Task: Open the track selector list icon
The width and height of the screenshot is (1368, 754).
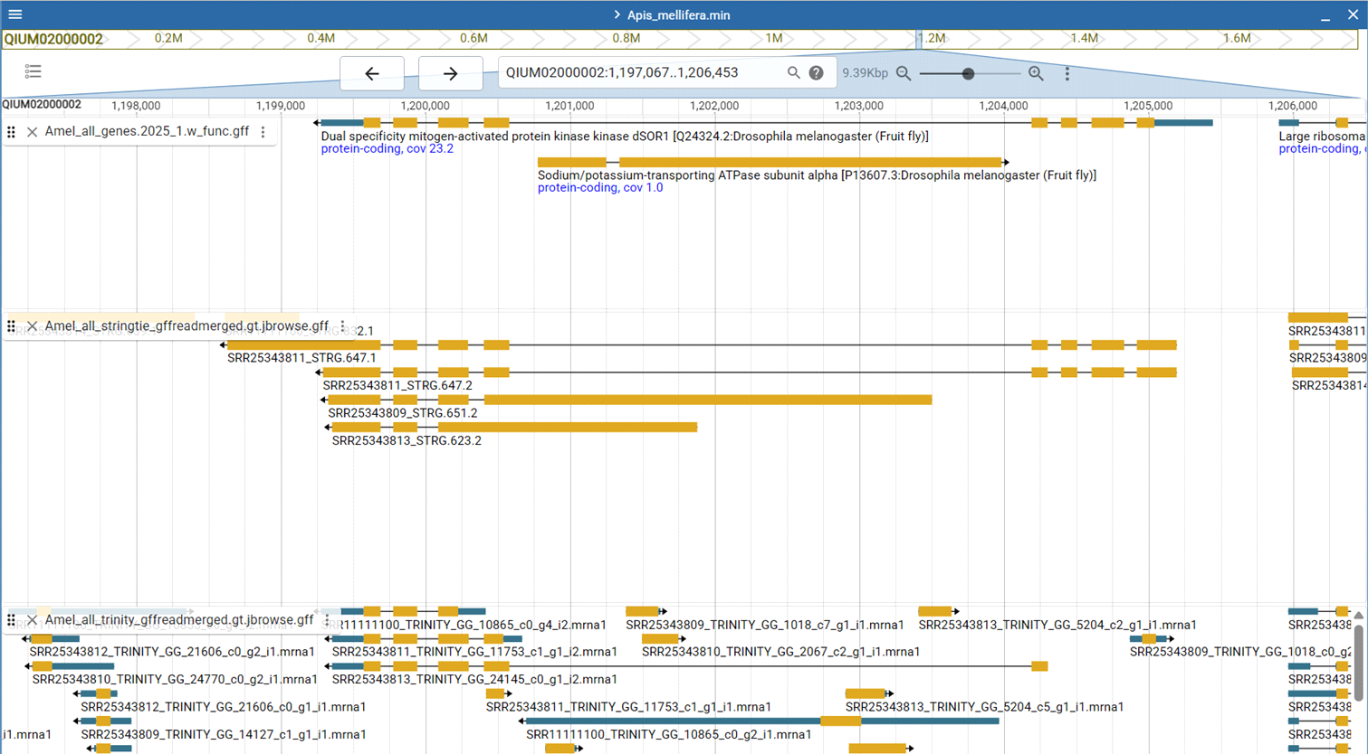Action: (33, 71)
